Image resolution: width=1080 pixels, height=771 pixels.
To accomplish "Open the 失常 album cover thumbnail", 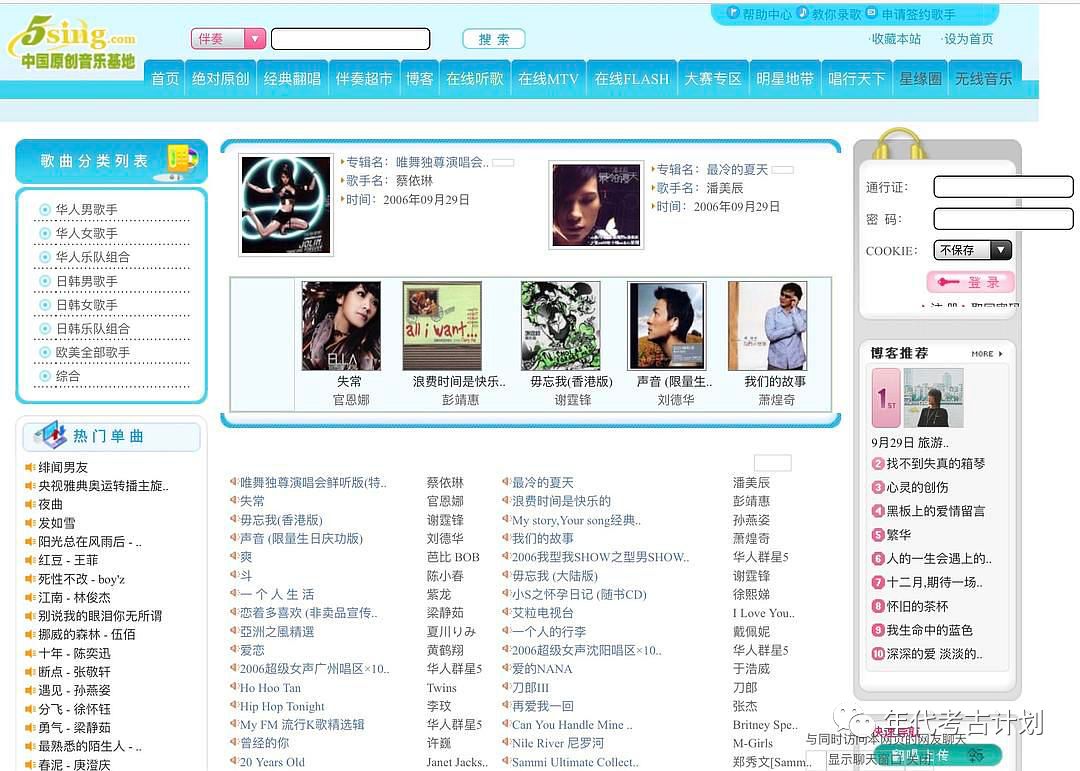I will [x=341, y=326].
